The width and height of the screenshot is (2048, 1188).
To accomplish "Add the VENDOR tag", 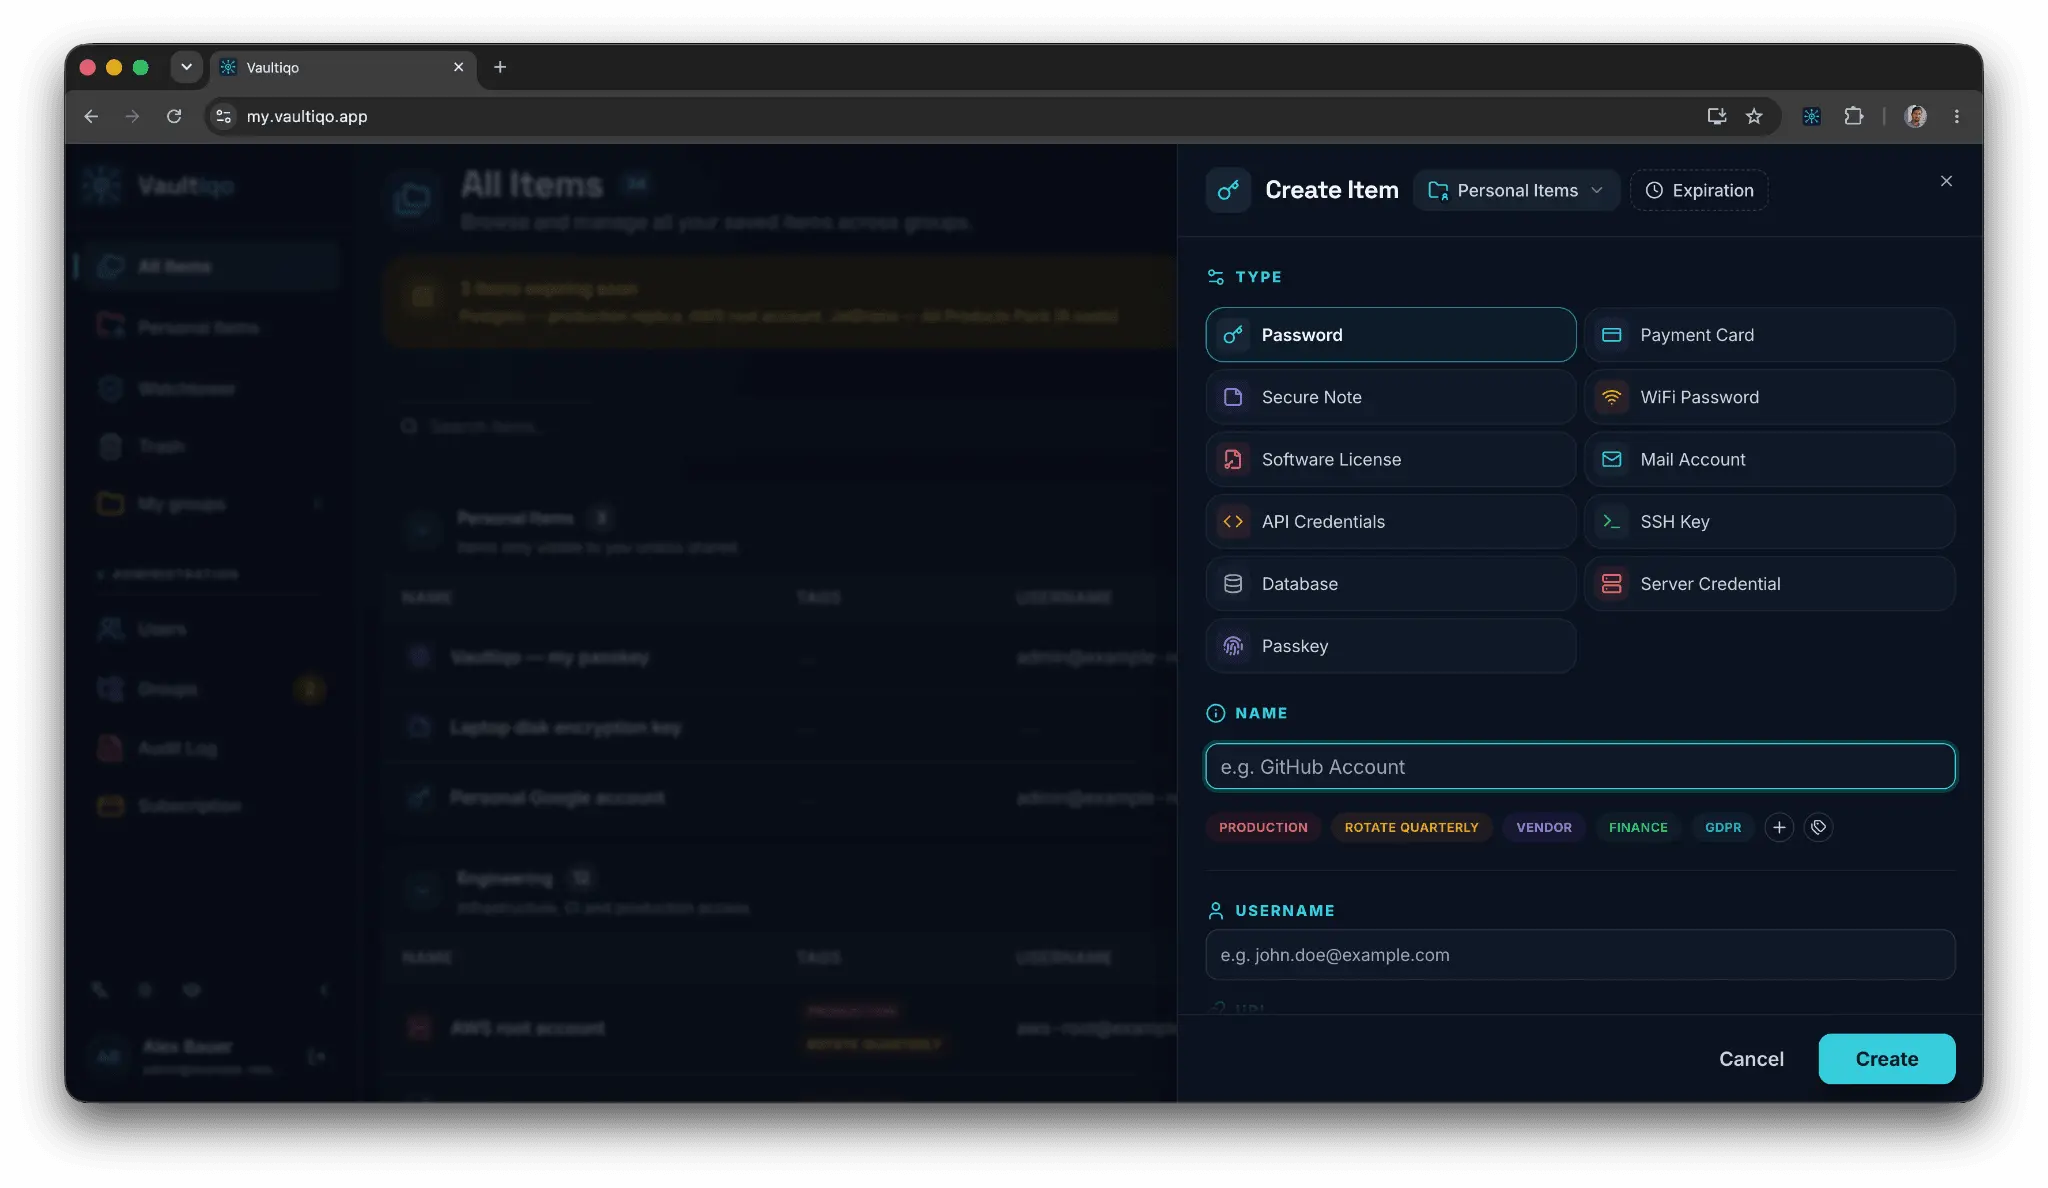I will pos(1544,827).
